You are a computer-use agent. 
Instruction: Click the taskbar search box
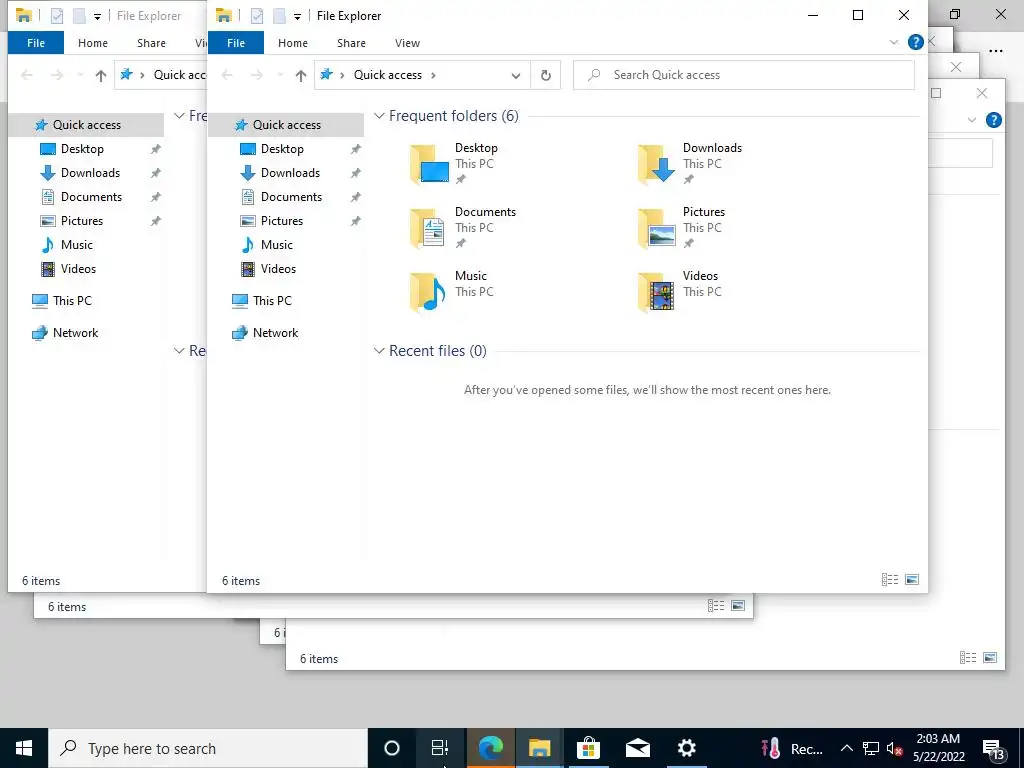208,748
